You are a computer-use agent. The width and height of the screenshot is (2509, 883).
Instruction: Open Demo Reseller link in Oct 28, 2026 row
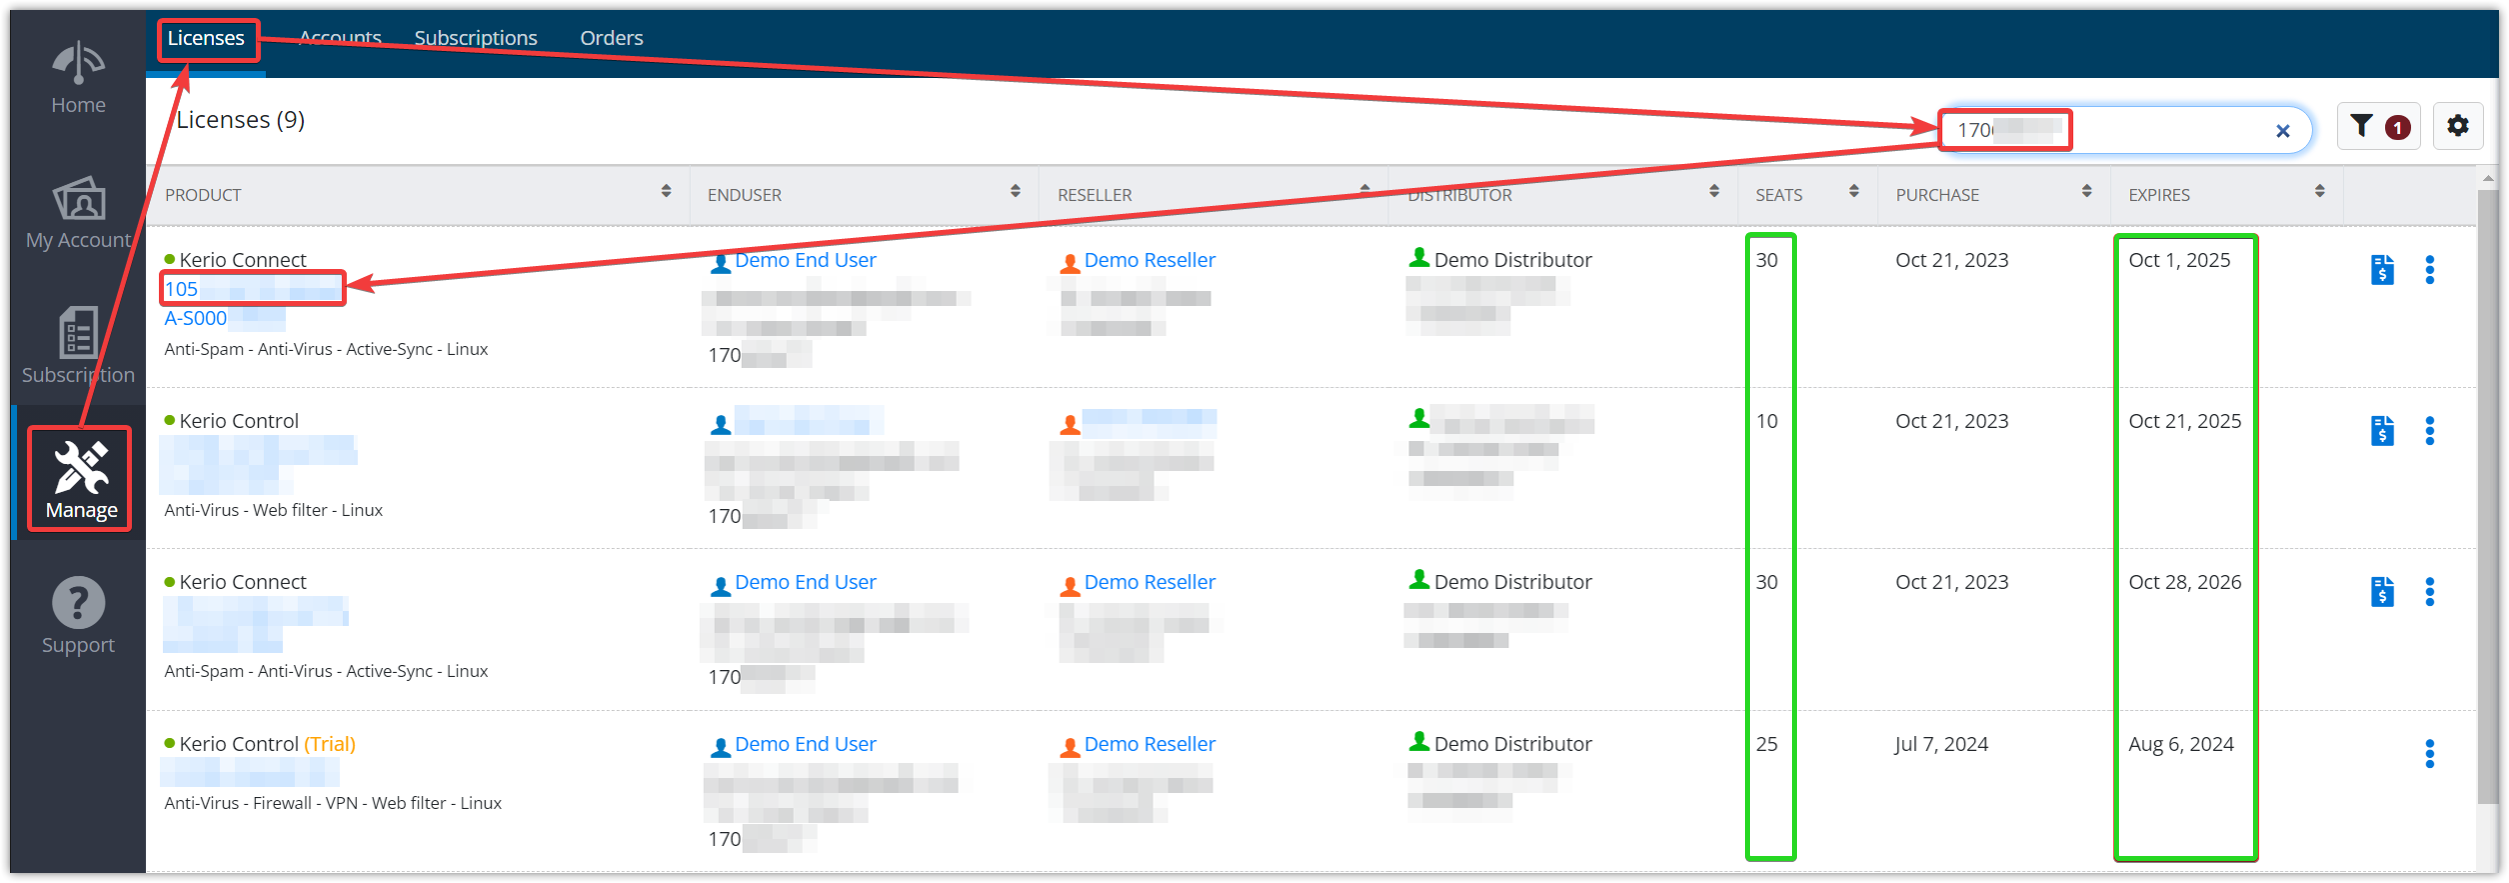tap(1150, 582)
